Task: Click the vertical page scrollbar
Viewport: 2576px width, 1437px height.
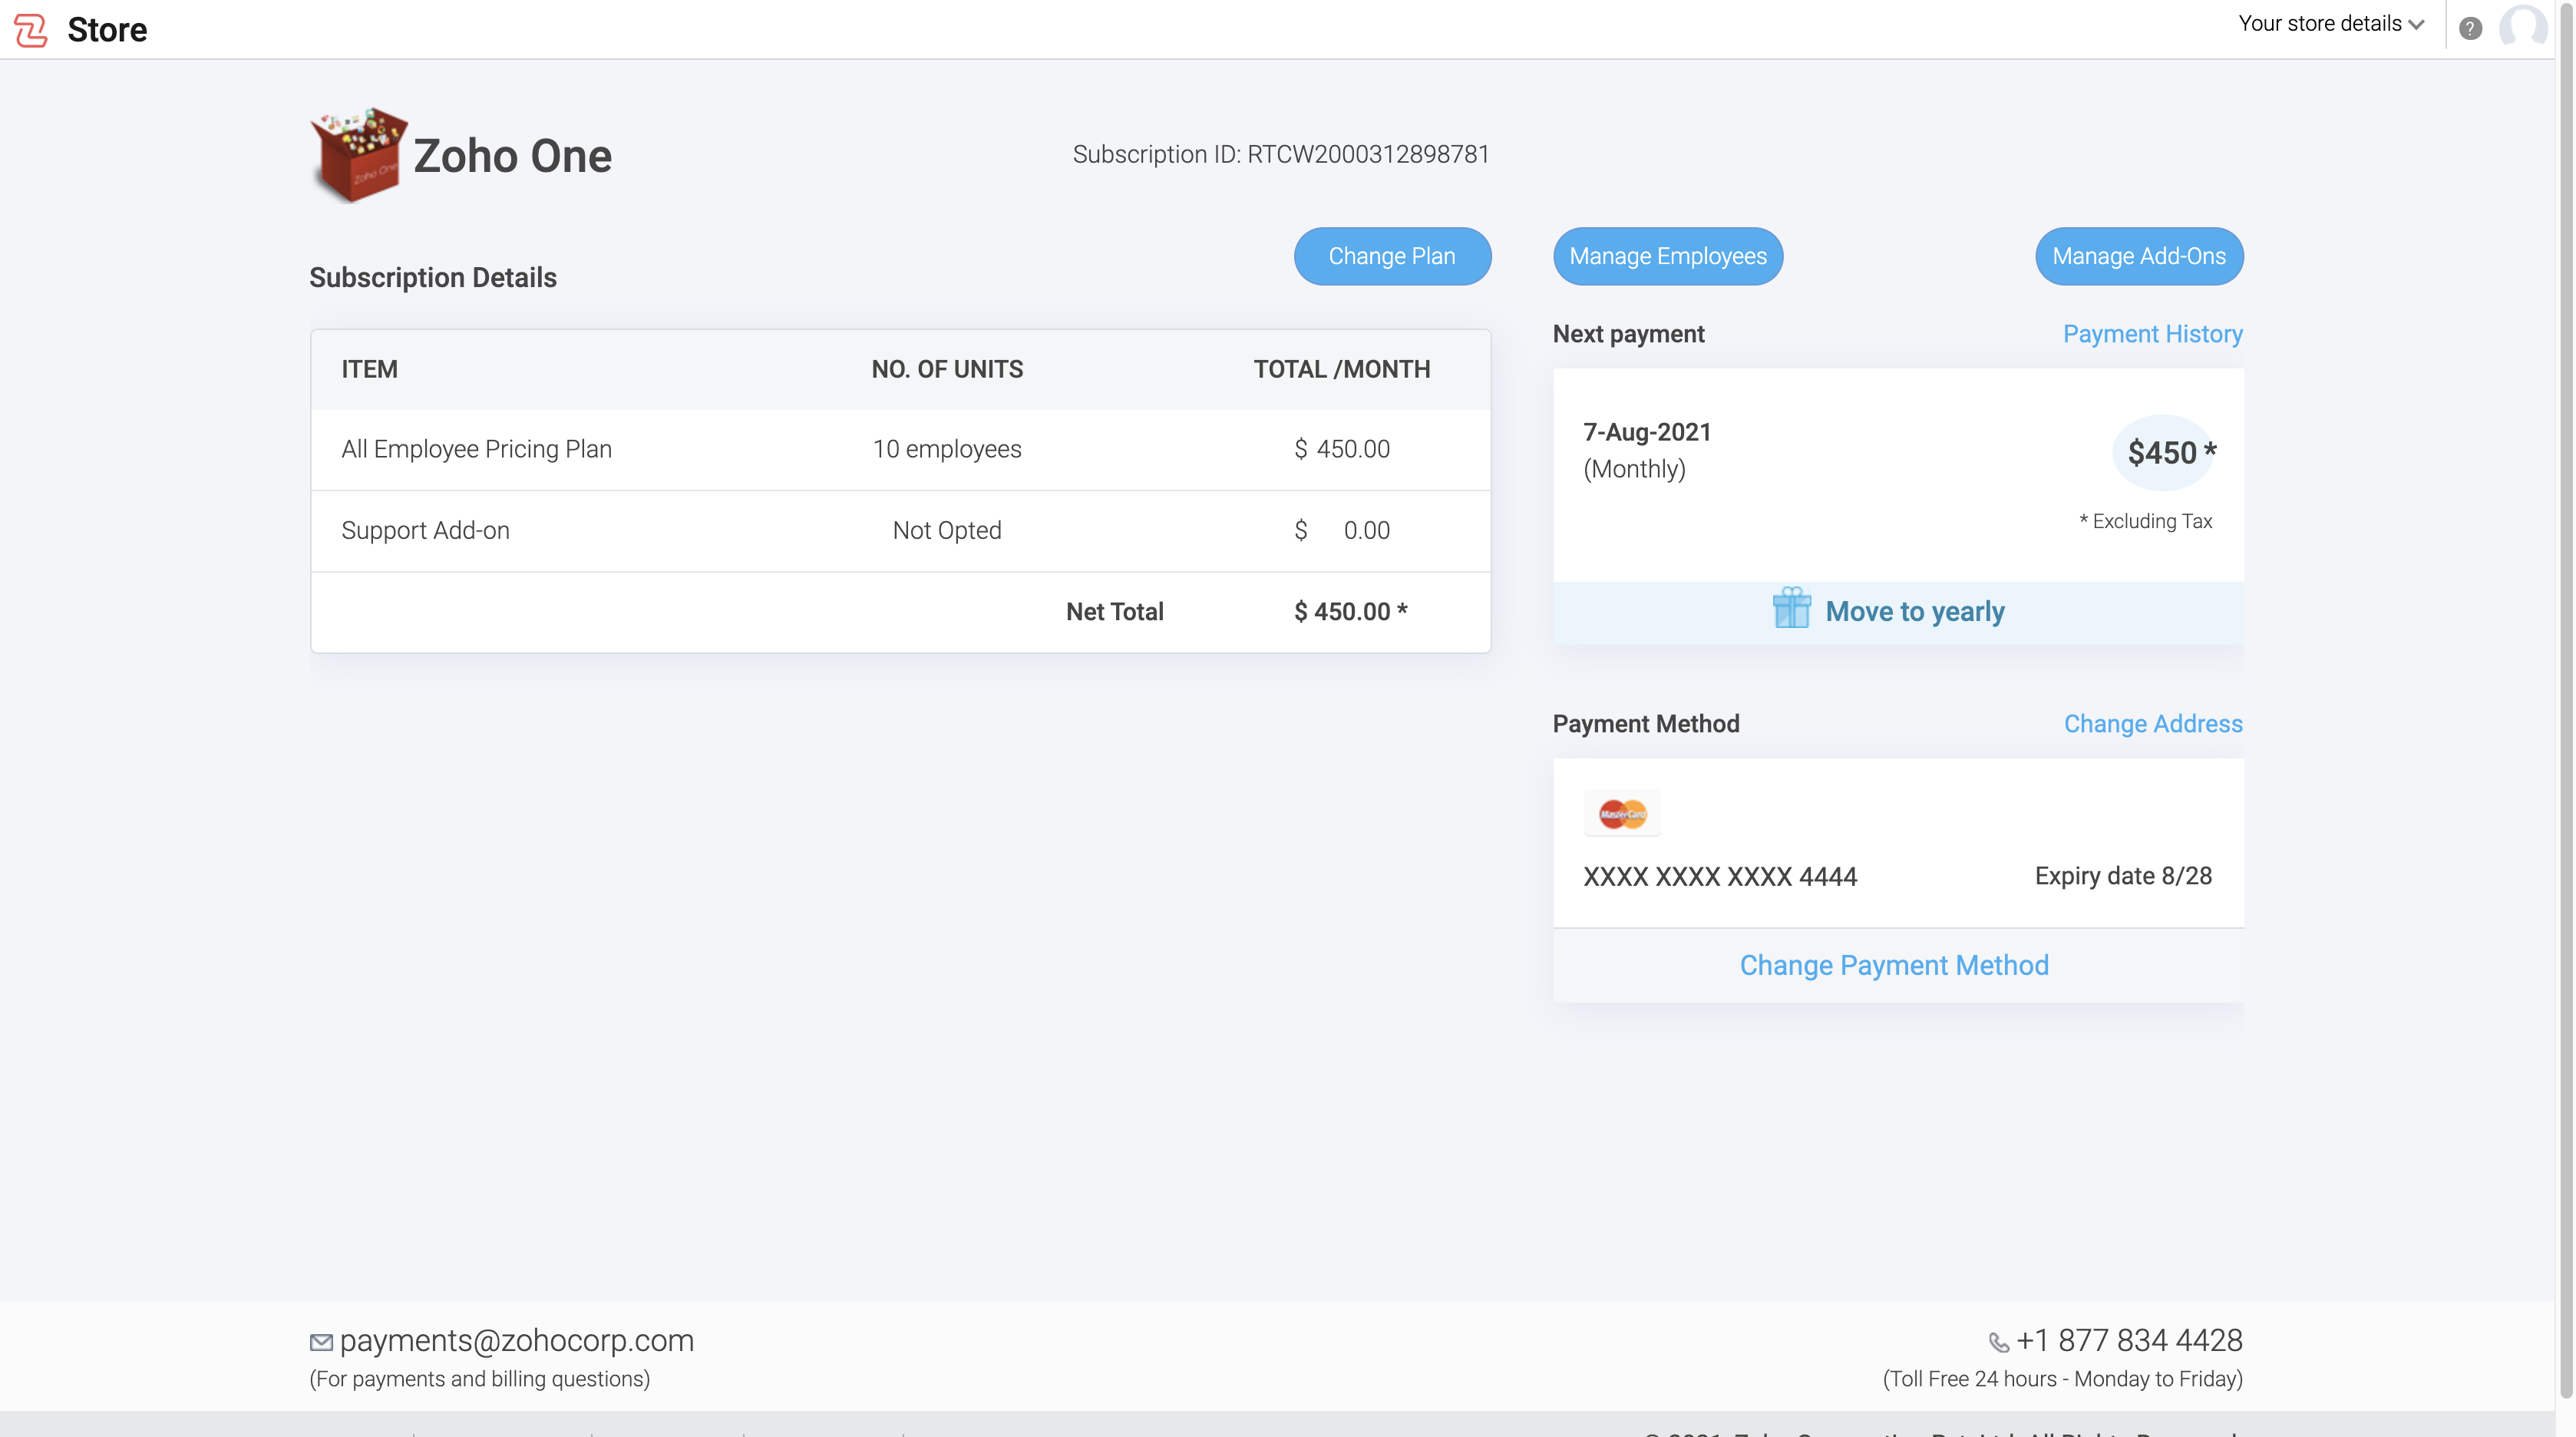Action: [2565, 700]
